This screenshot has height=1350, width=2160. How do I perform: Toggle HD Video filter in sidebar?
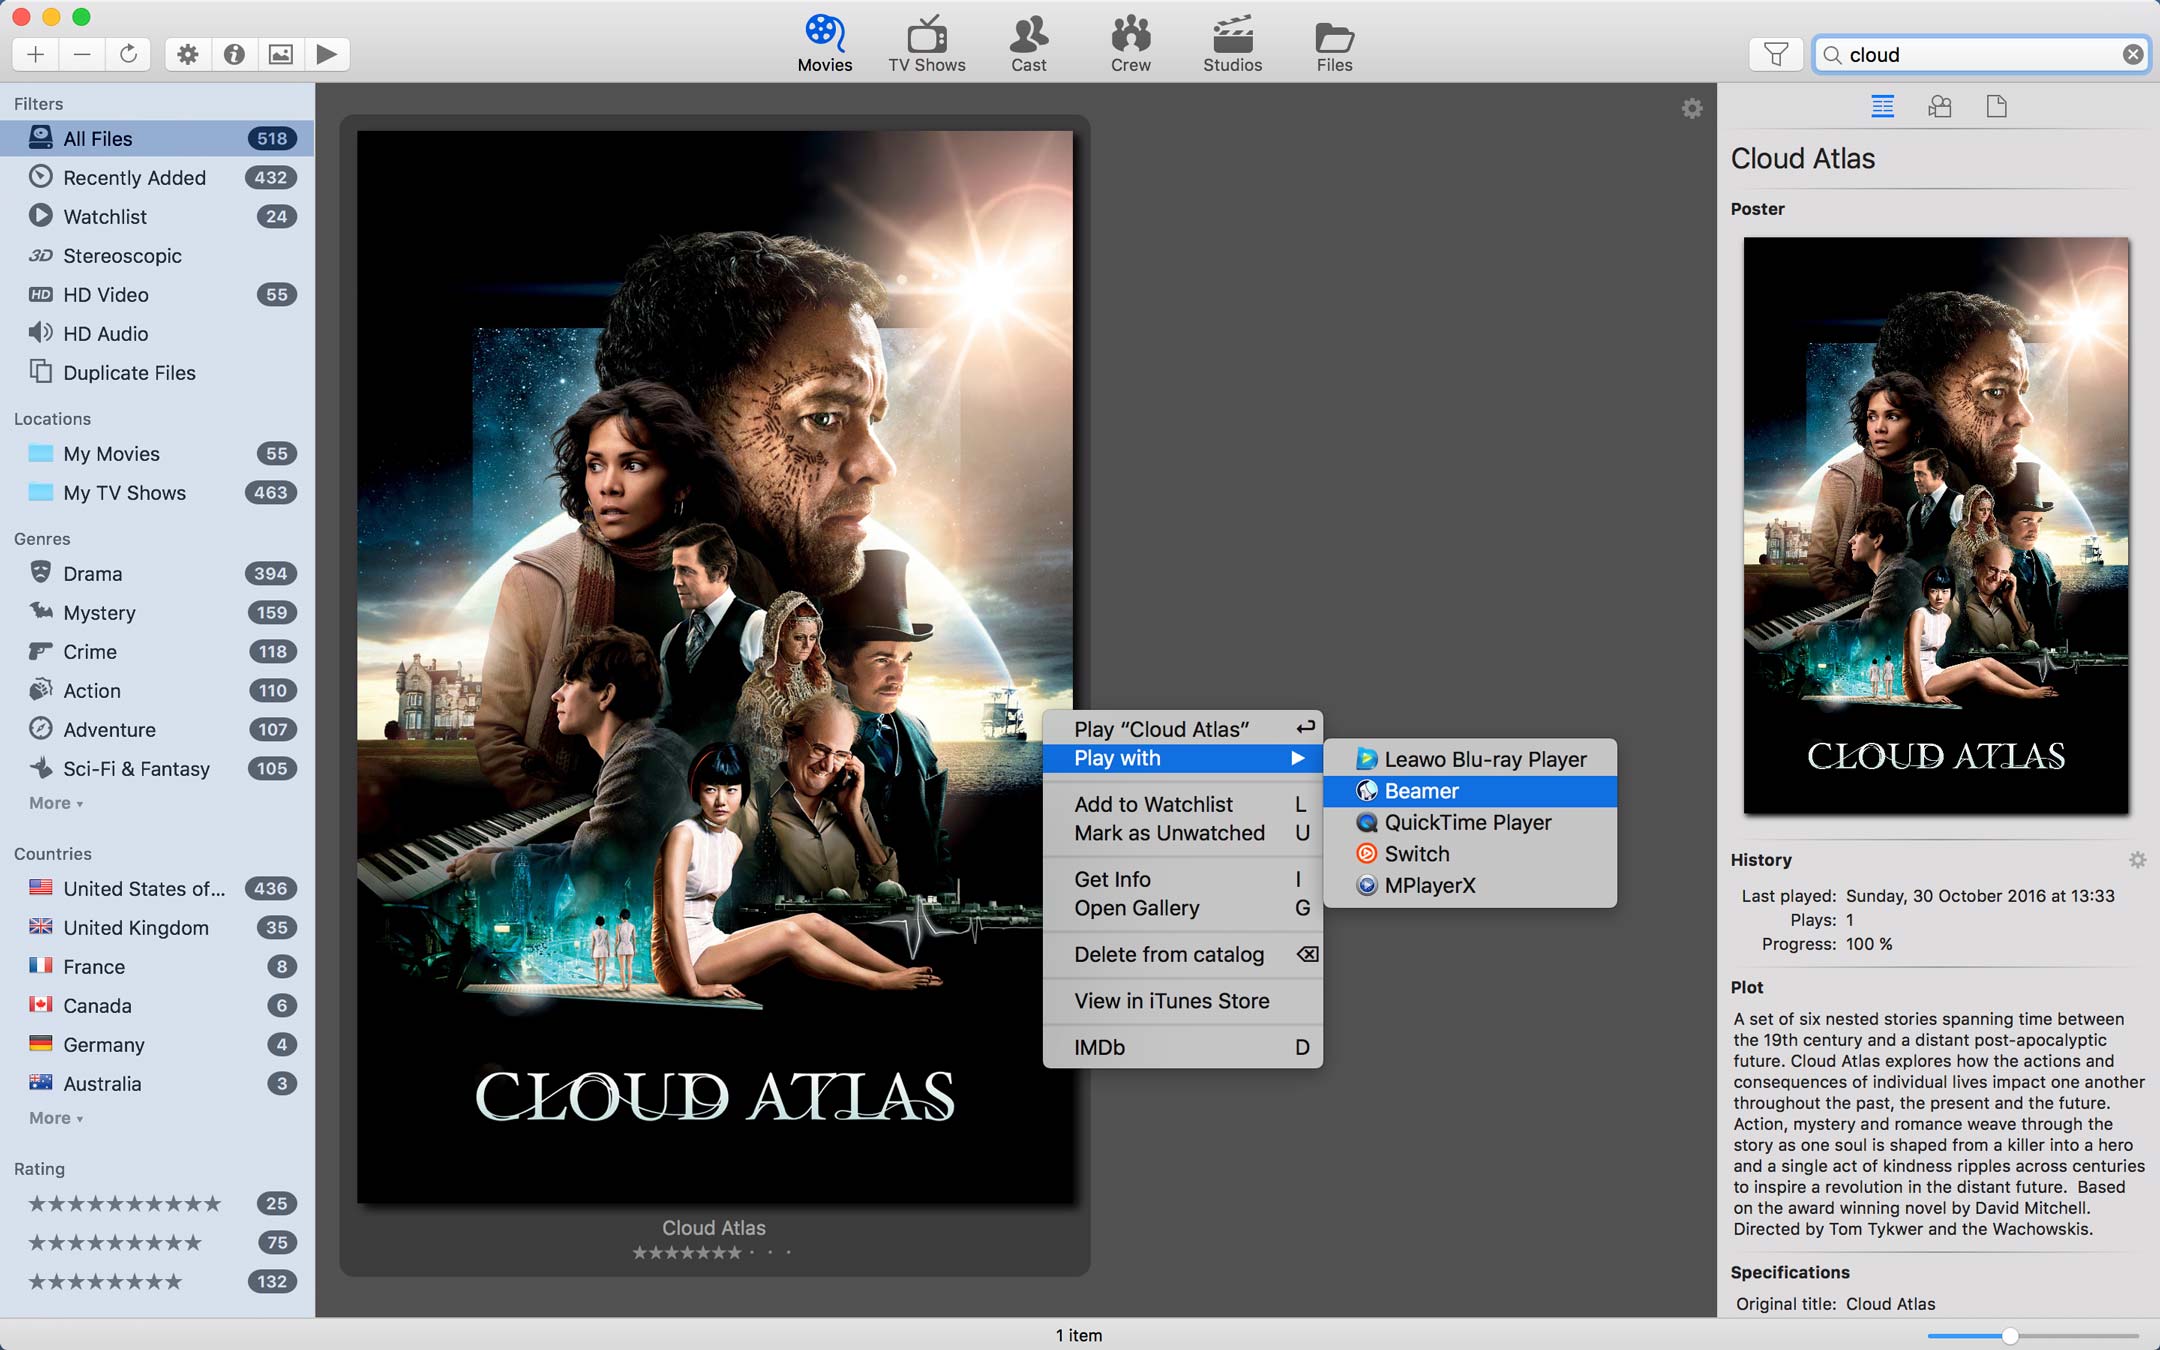pyautogui.click(x=104, y=294)
